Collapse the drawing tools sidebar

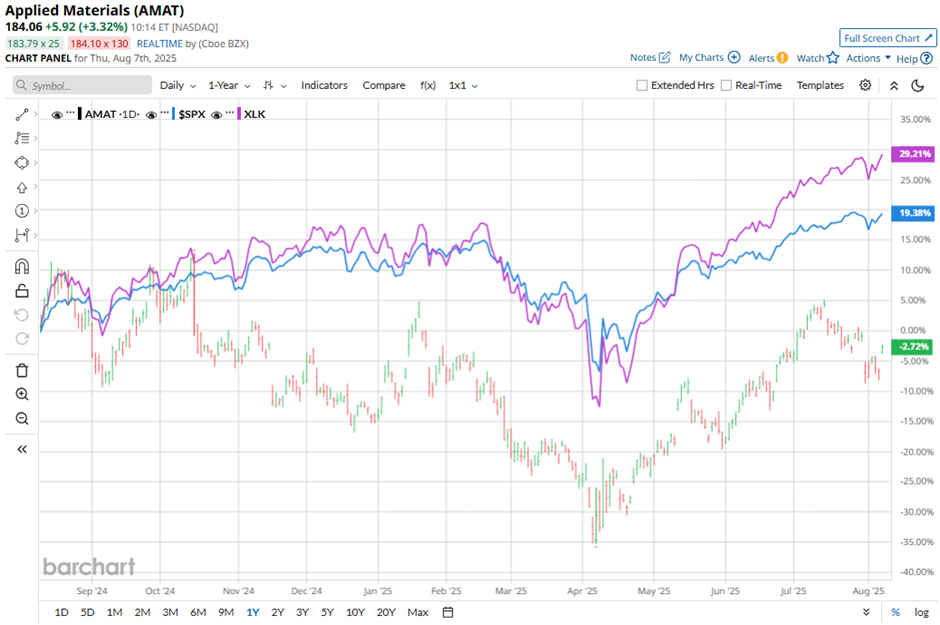[x=22, y=449]
